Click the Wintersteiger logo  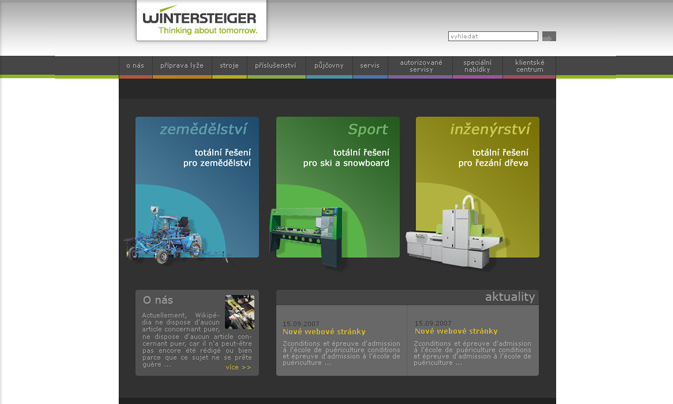coord(201,20)
